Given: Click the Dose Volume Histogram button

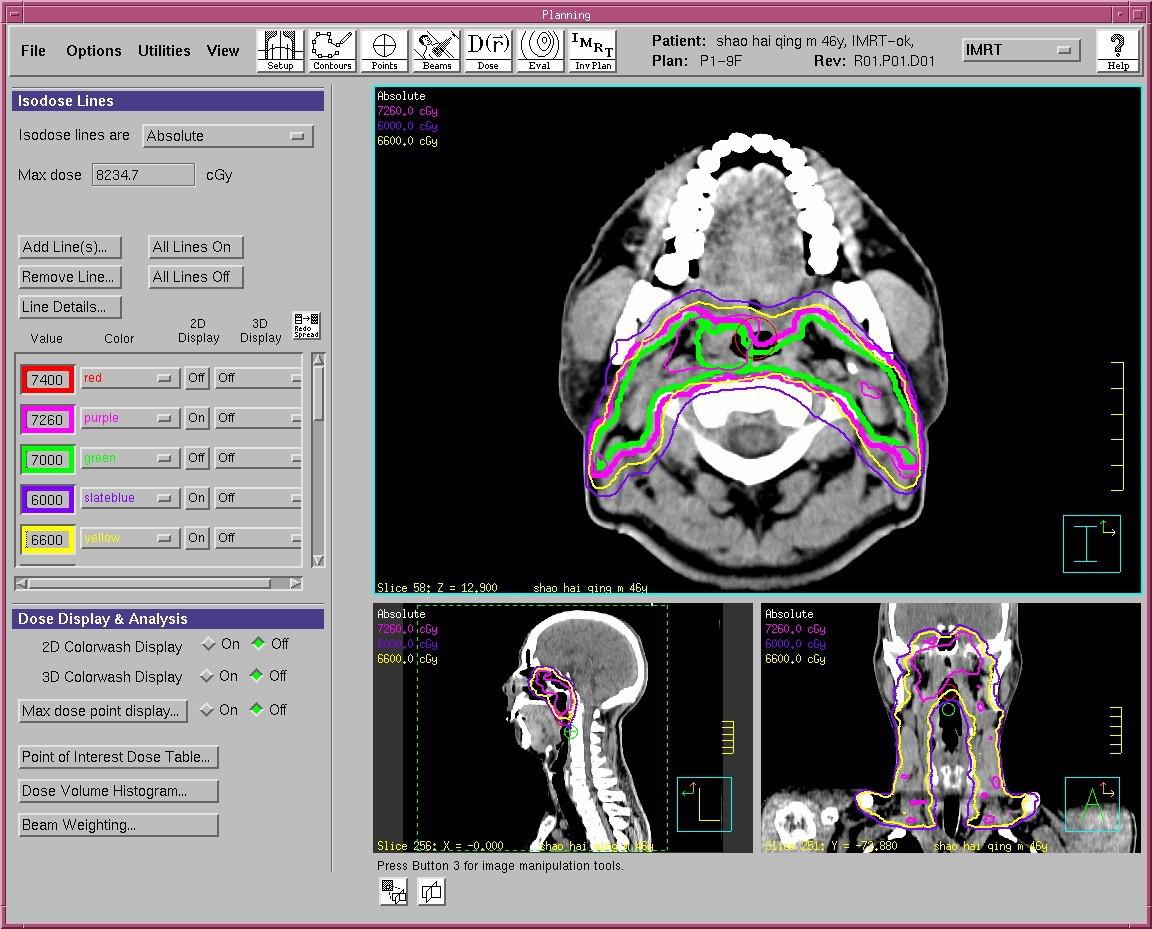Looking at the screenshot, I should 118,791.
